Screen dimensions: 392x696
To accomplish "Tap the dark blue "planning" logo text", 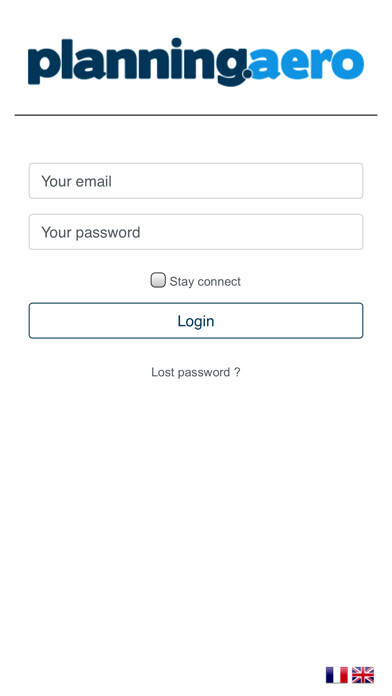I will tap(138, 62).
